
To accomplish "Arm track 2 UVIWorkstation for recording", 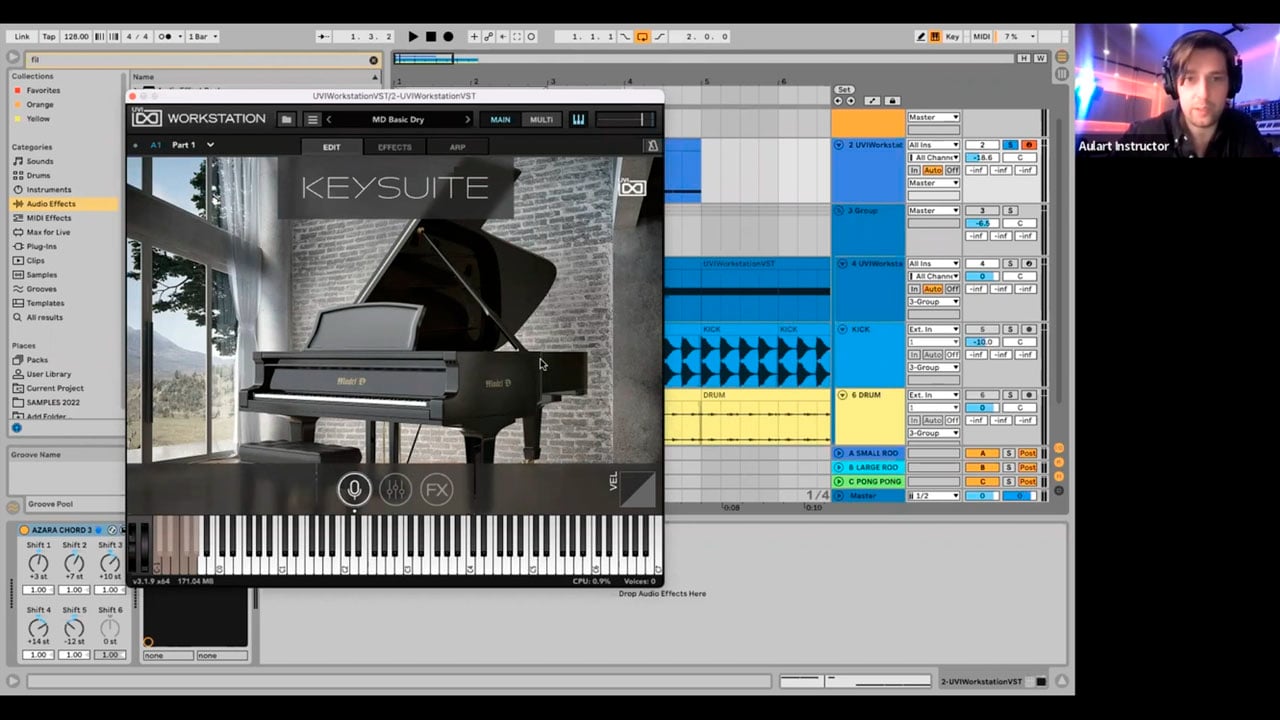I will 1028,145.
